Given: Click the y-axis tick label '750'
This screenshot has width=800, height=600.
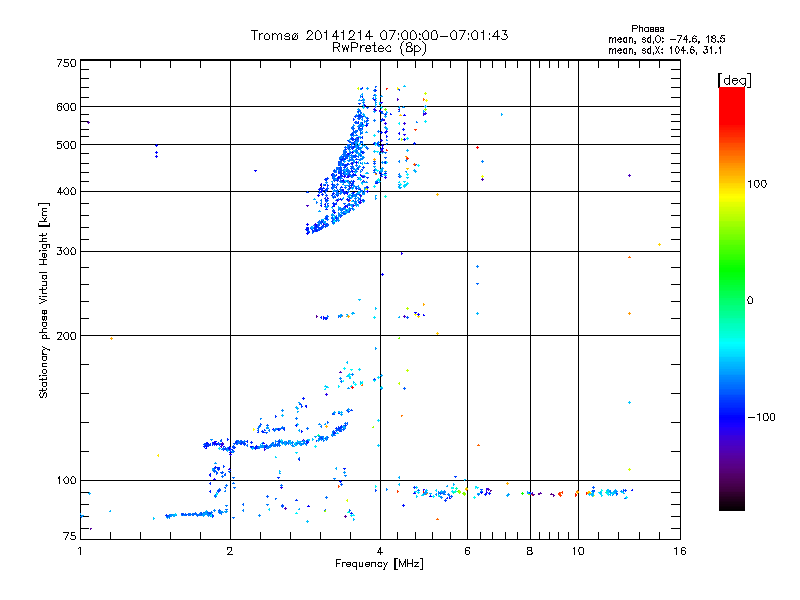Looking at the screenshot, I should [67, 63].
